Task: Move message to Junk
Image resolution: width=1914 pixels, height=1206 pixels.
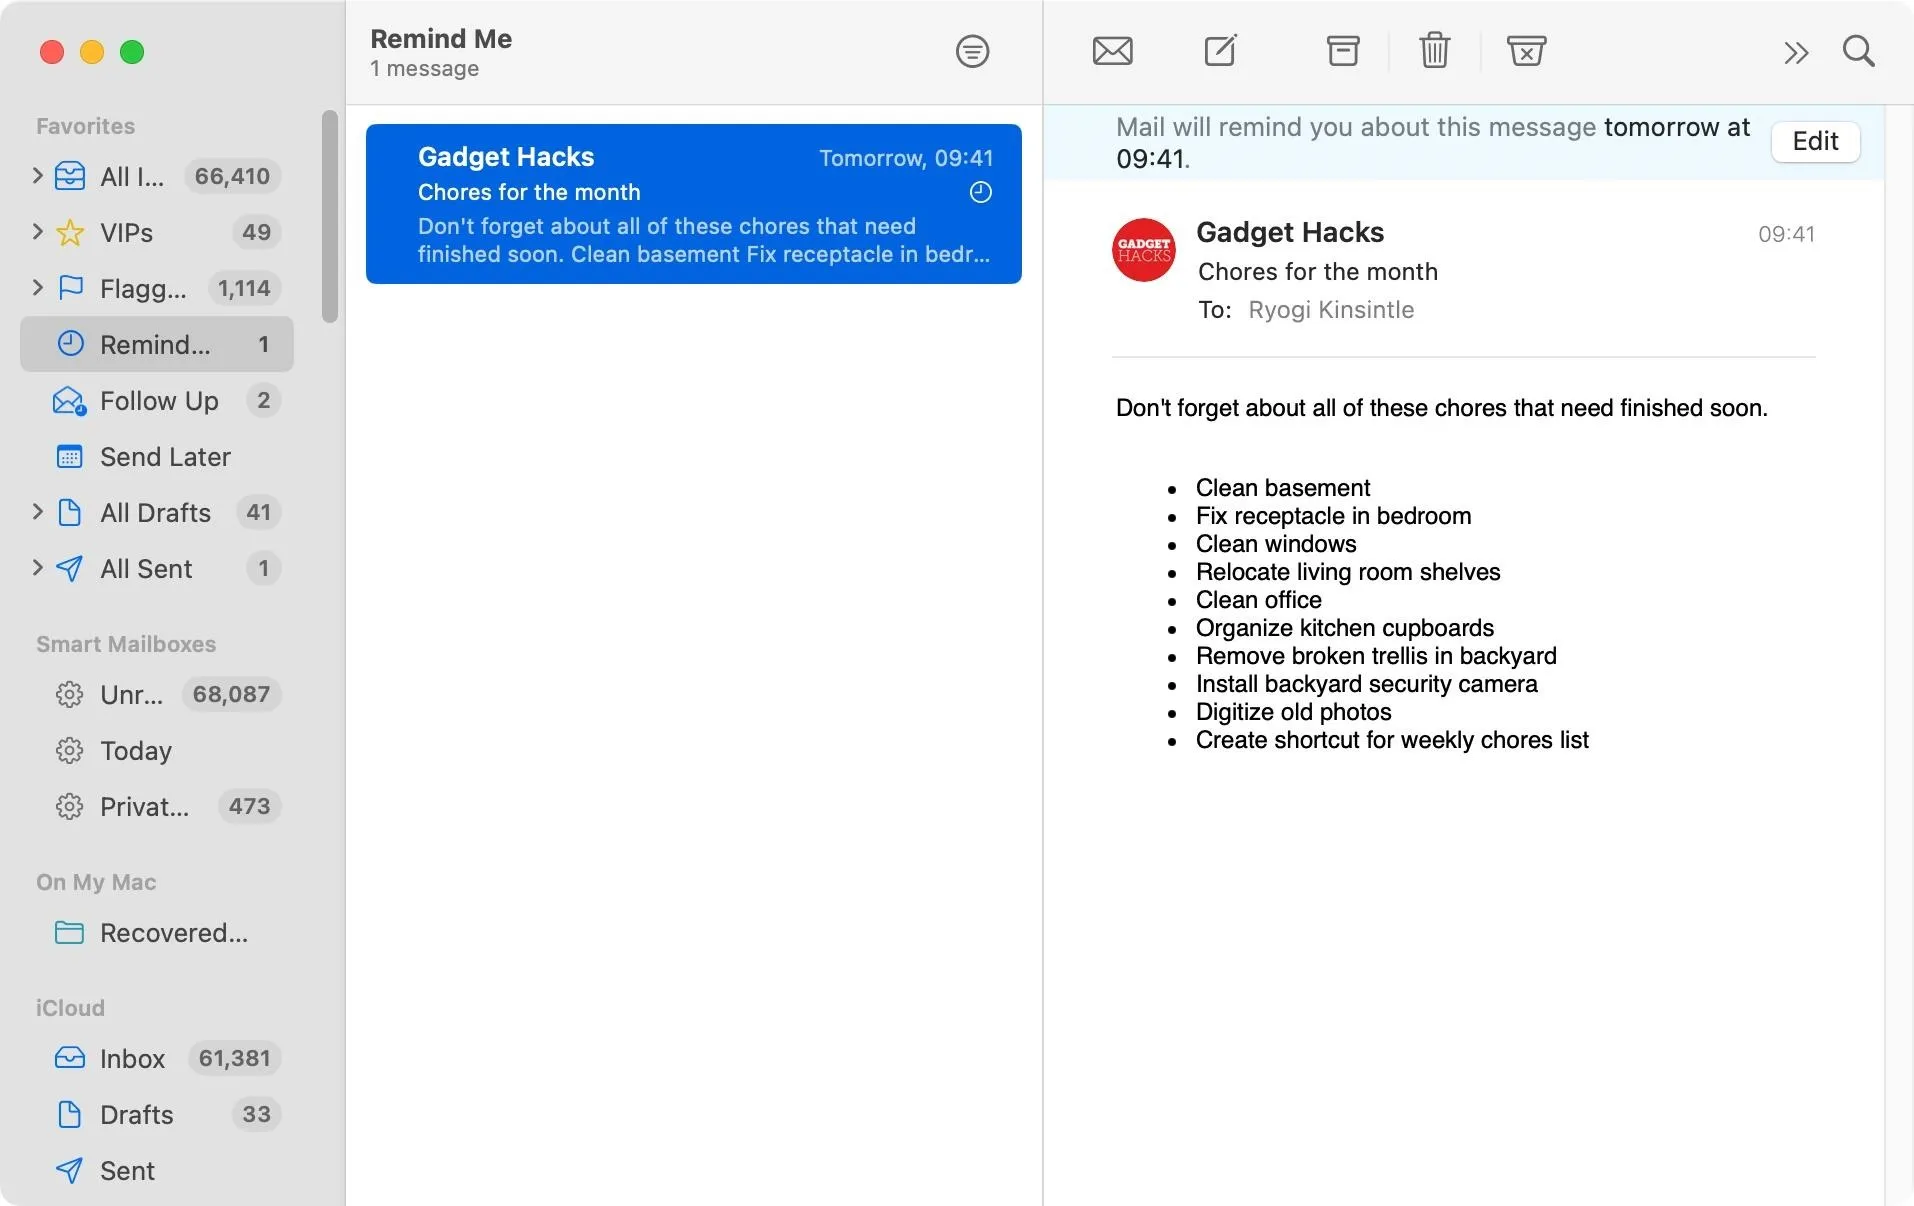Action: (x=1526, y=51)
